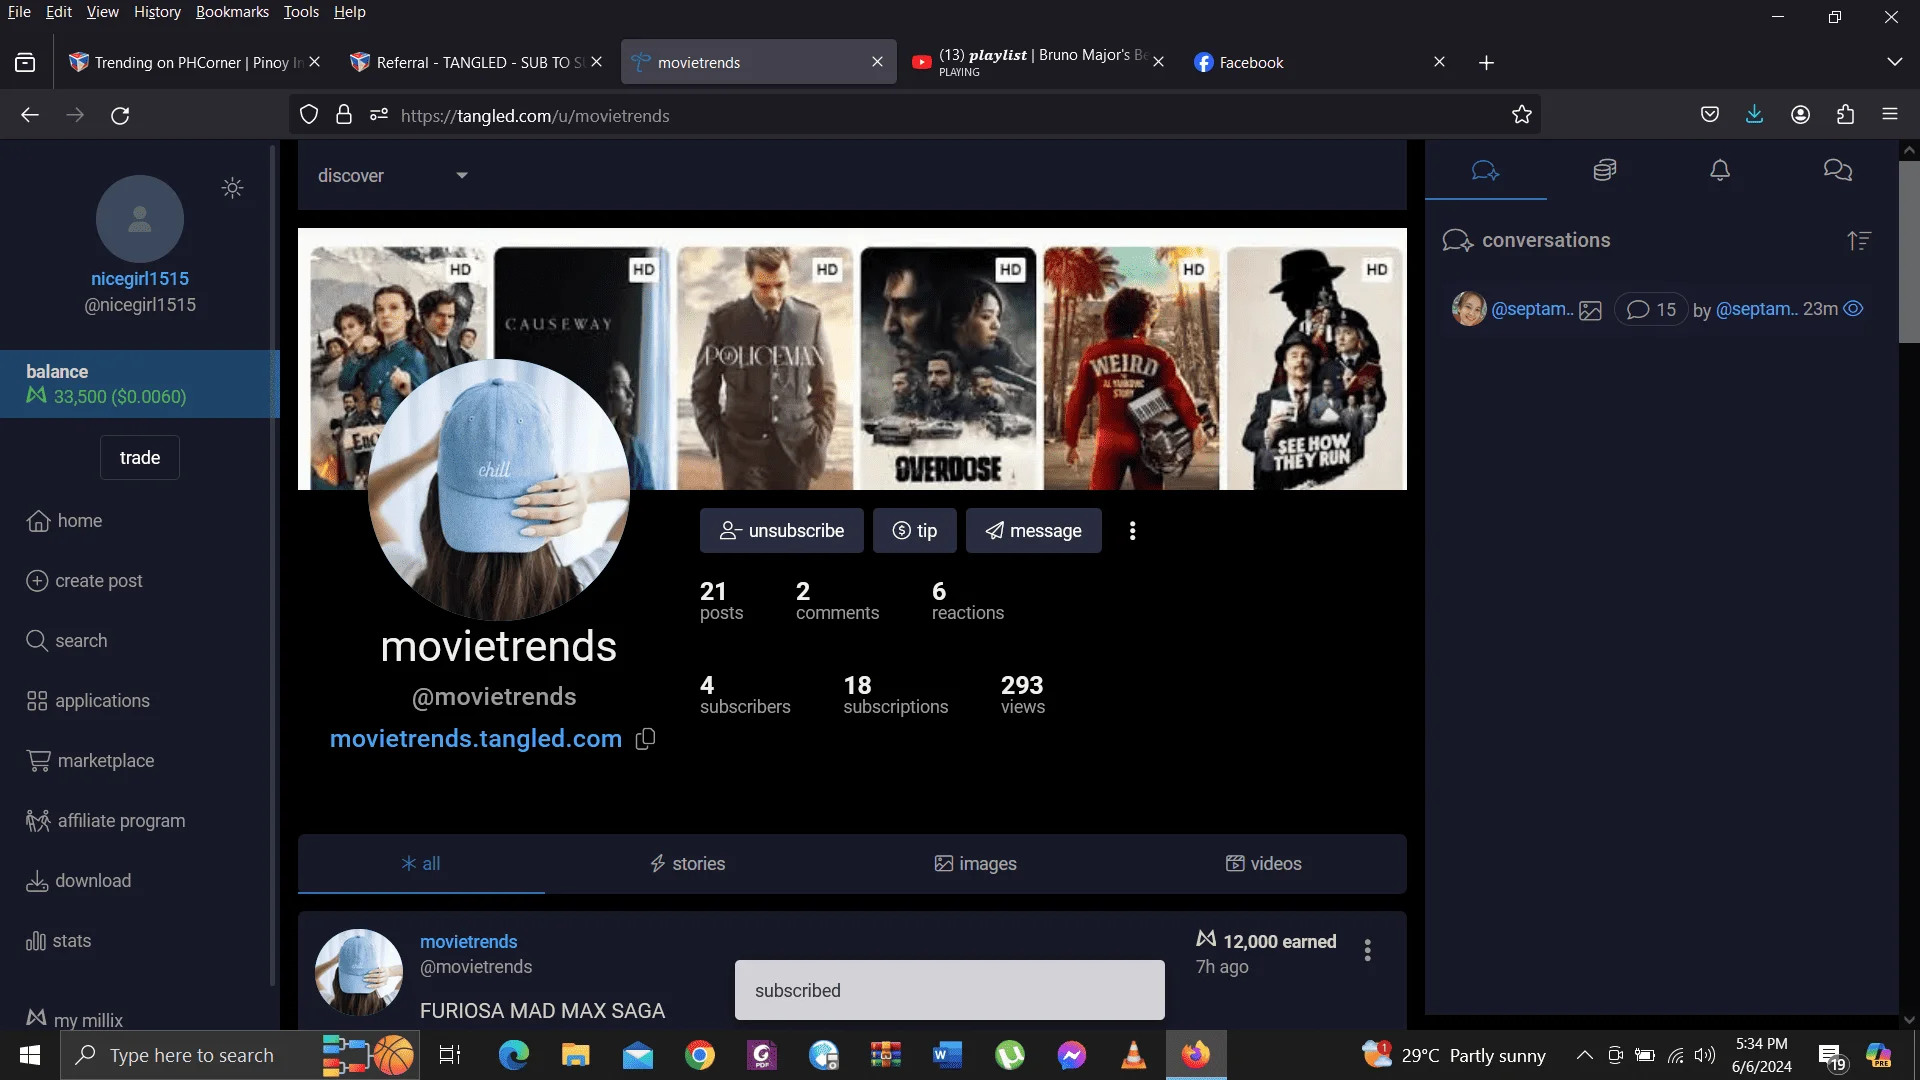The width and height of the screenshot is (1920, 1080).
Task: Open the site permissions icon in address bar
Action: pos(378,115)
